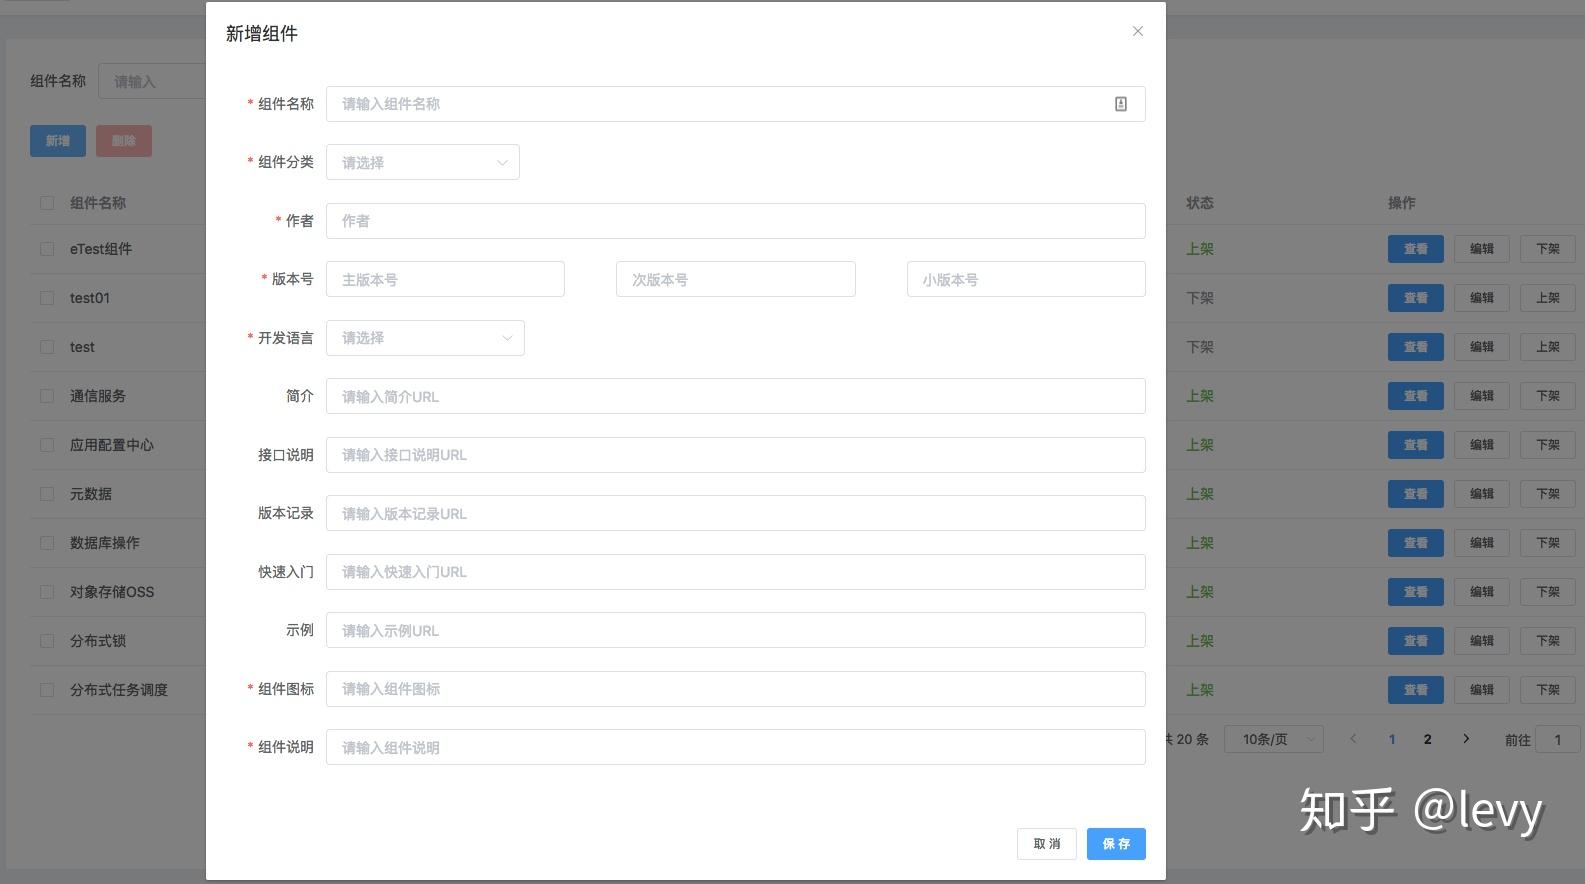Focus the 请输入简介URL field
1585x884 pixels.
point(736,396)
